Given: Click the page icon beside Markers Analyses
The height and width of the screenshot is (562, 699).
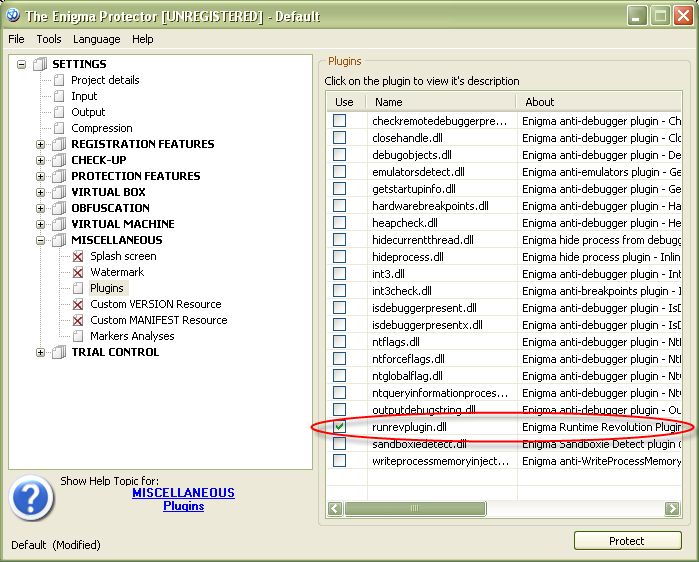Looking at the screenshot, I should coord(78,336).
